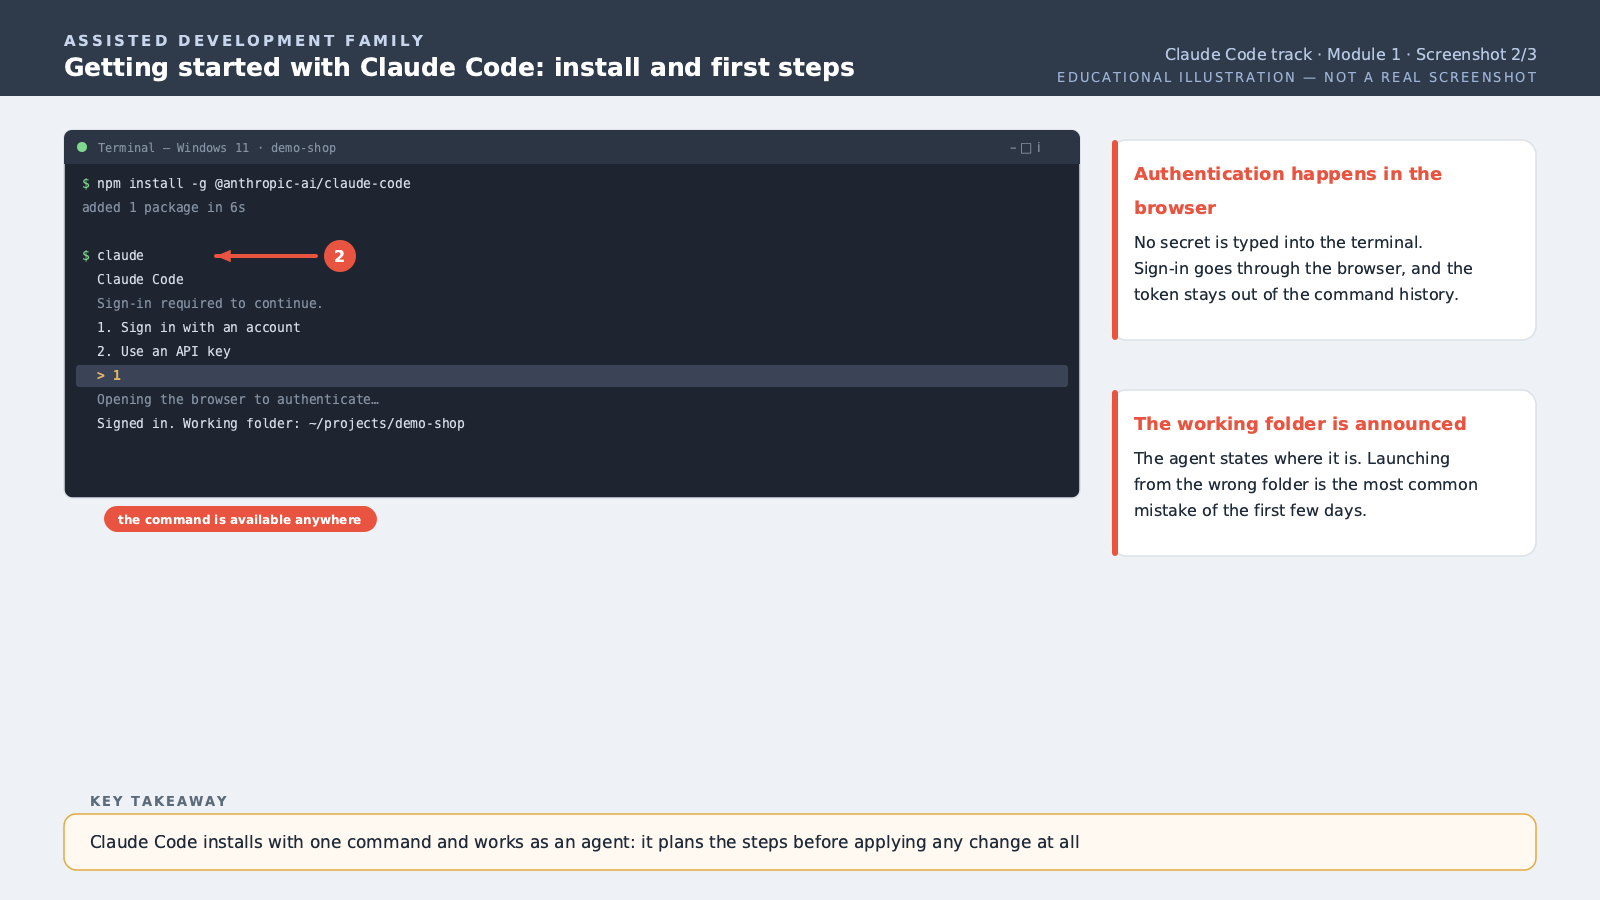This screenshot has width=1600, height=900.
Task: Click the 'npm install -g @anthropic-ai/claude-code' command
Action: (x=254, y=184)
